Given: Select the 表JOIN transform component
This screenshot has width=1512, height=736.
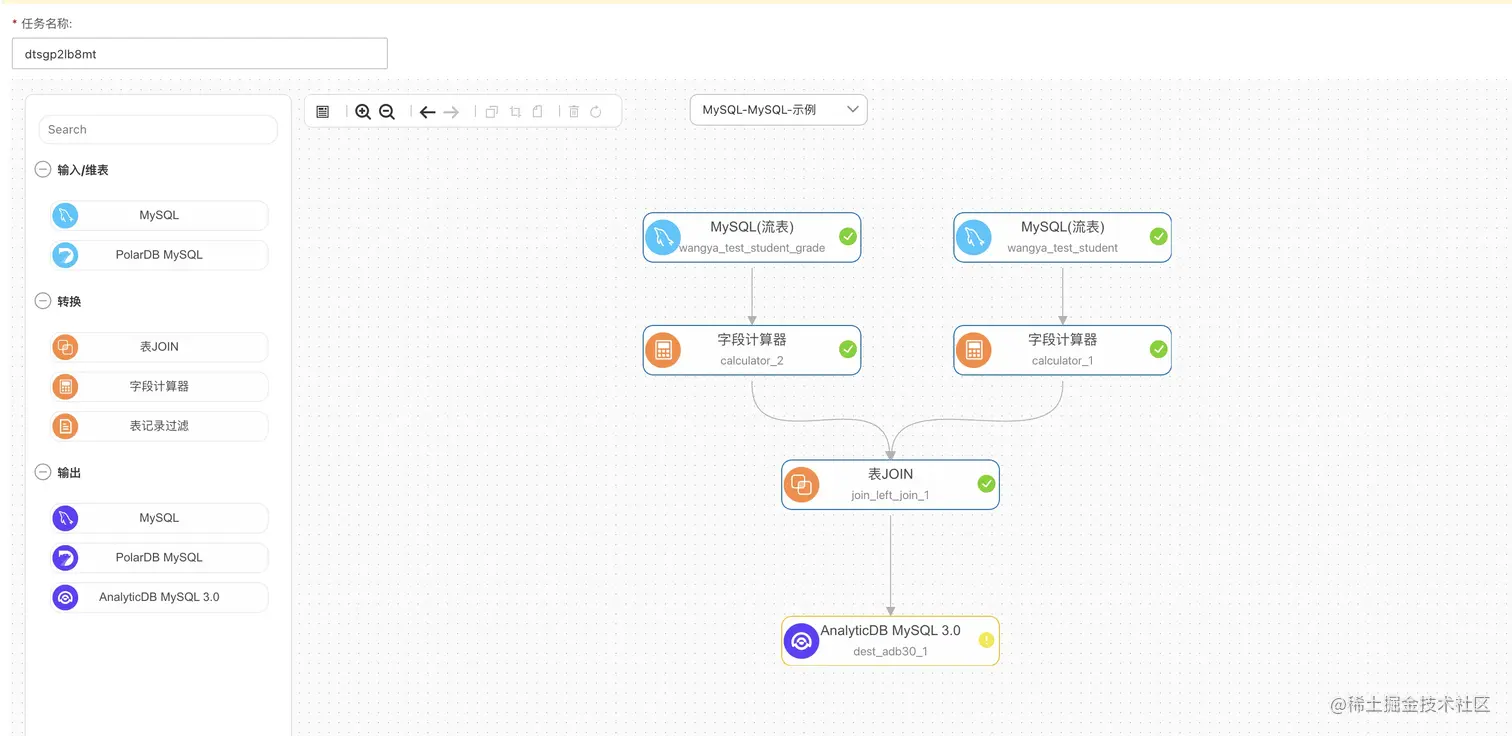Looking at the screenshot, I should click(159, 347).
